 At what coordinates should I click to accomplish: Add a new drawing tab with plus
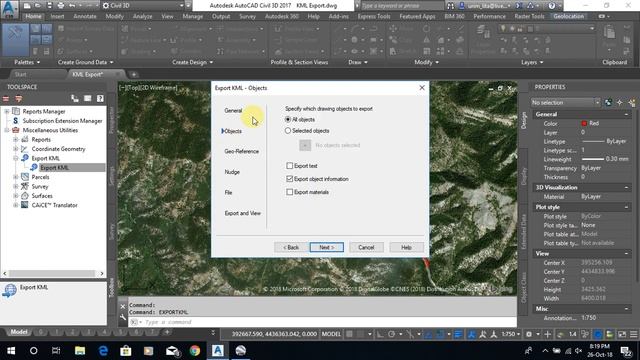(x=133, y=74)
